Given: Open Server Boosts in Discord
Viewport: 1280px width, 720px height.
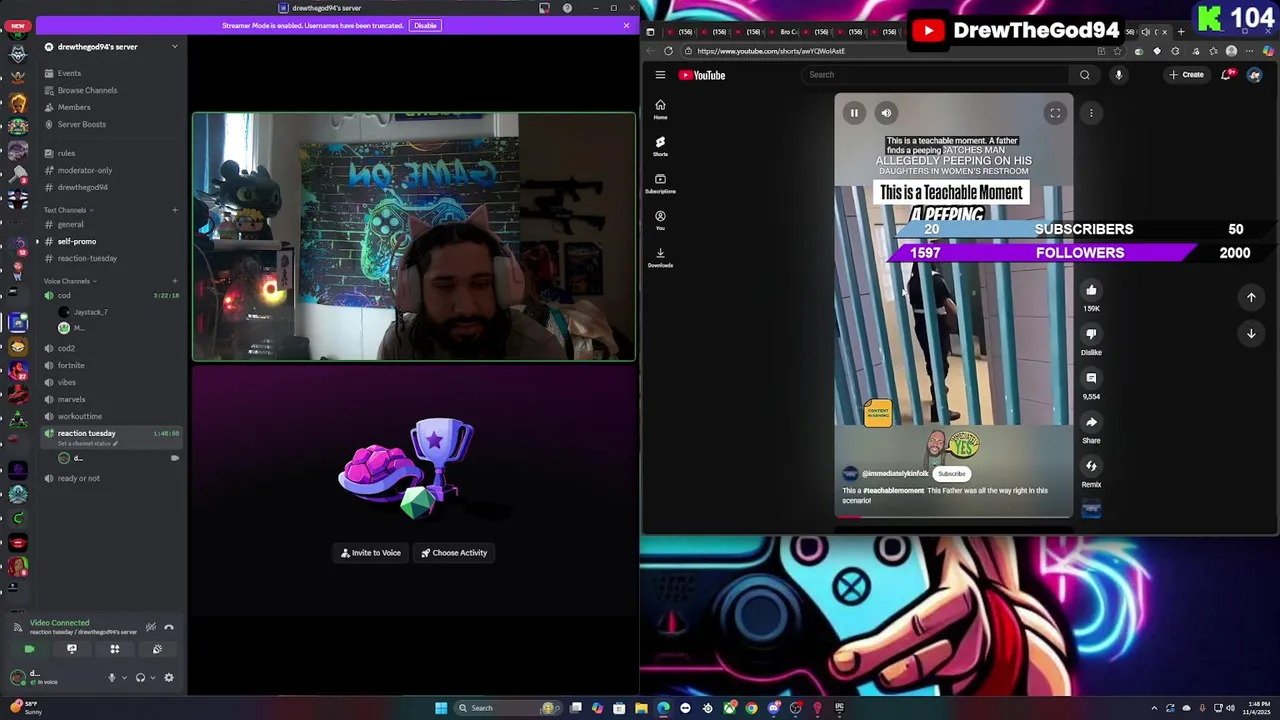Looking at the screenshot, I should coord(82,124).
